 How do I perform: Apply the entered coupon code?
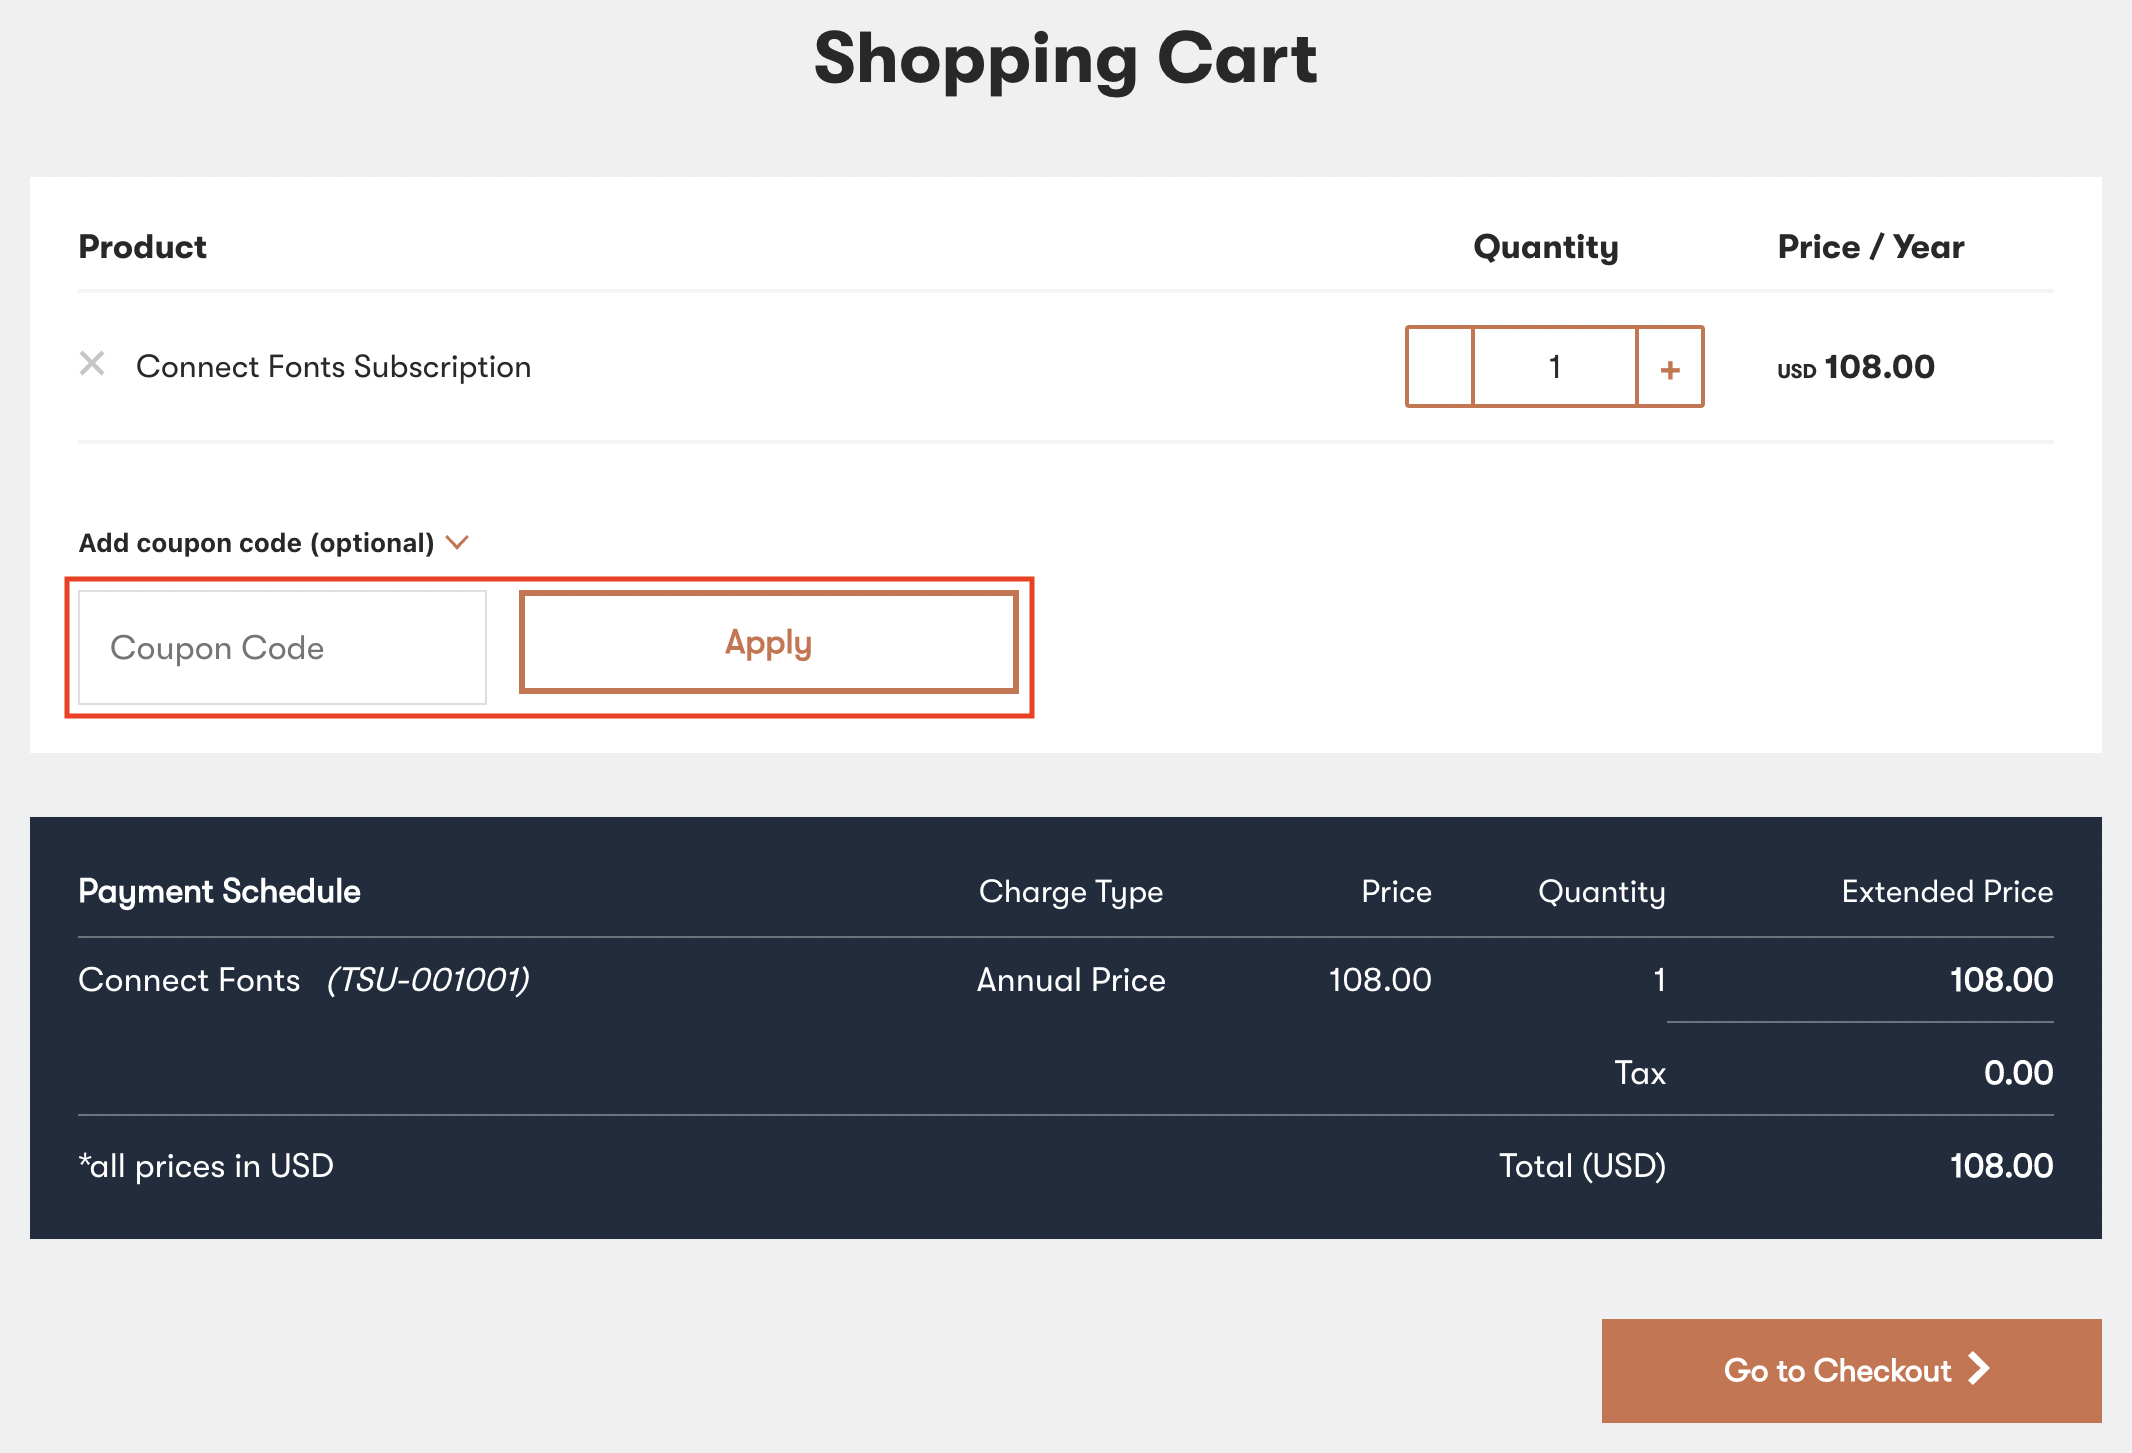(x=767, y=642)
